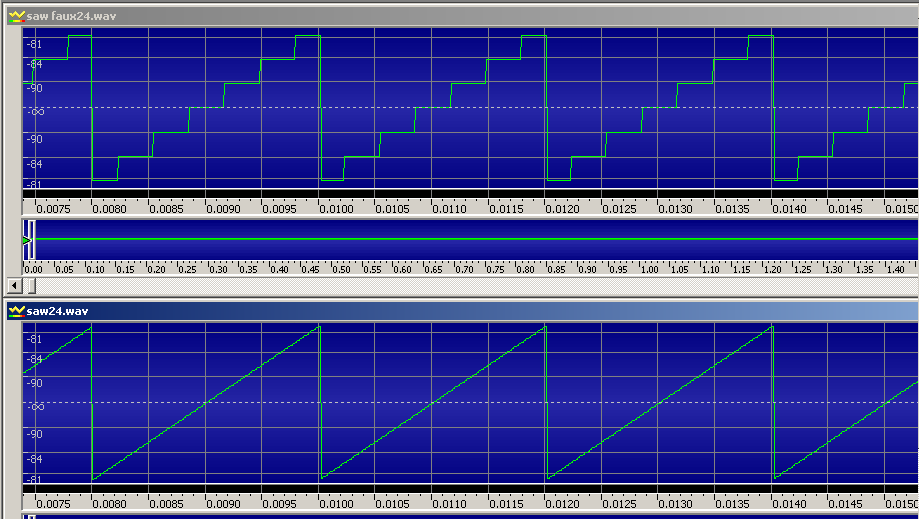Click 0.0120 on saw24.wav time ruler
Image resolution: width=919 pixels, height=519 pixels.
(563, 504)
